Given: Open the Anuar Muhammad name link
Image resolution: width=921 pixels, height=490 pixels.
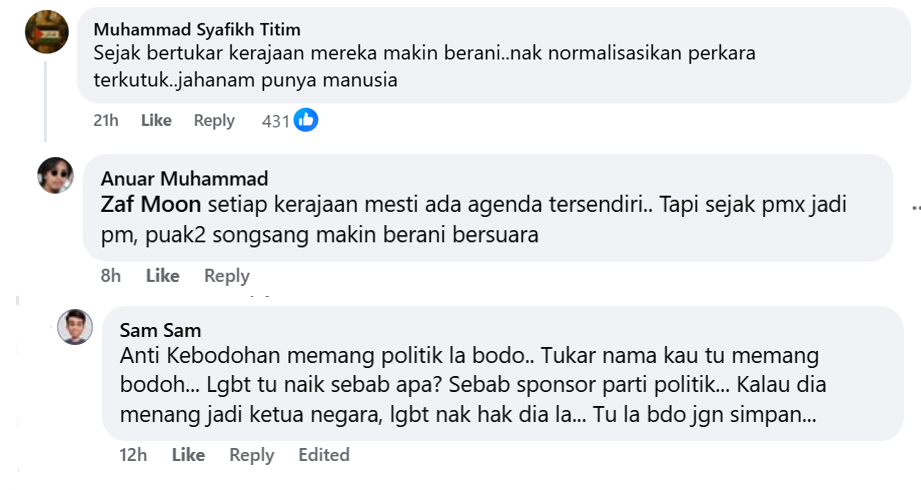Looking at the screenshot, I should (184, 179).
